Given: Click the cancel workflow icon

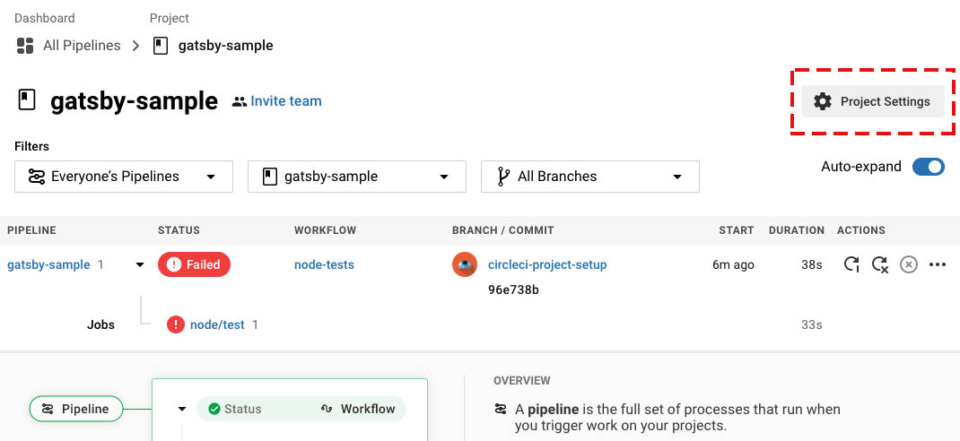Looking at the screenshot, I should point(909,265).
